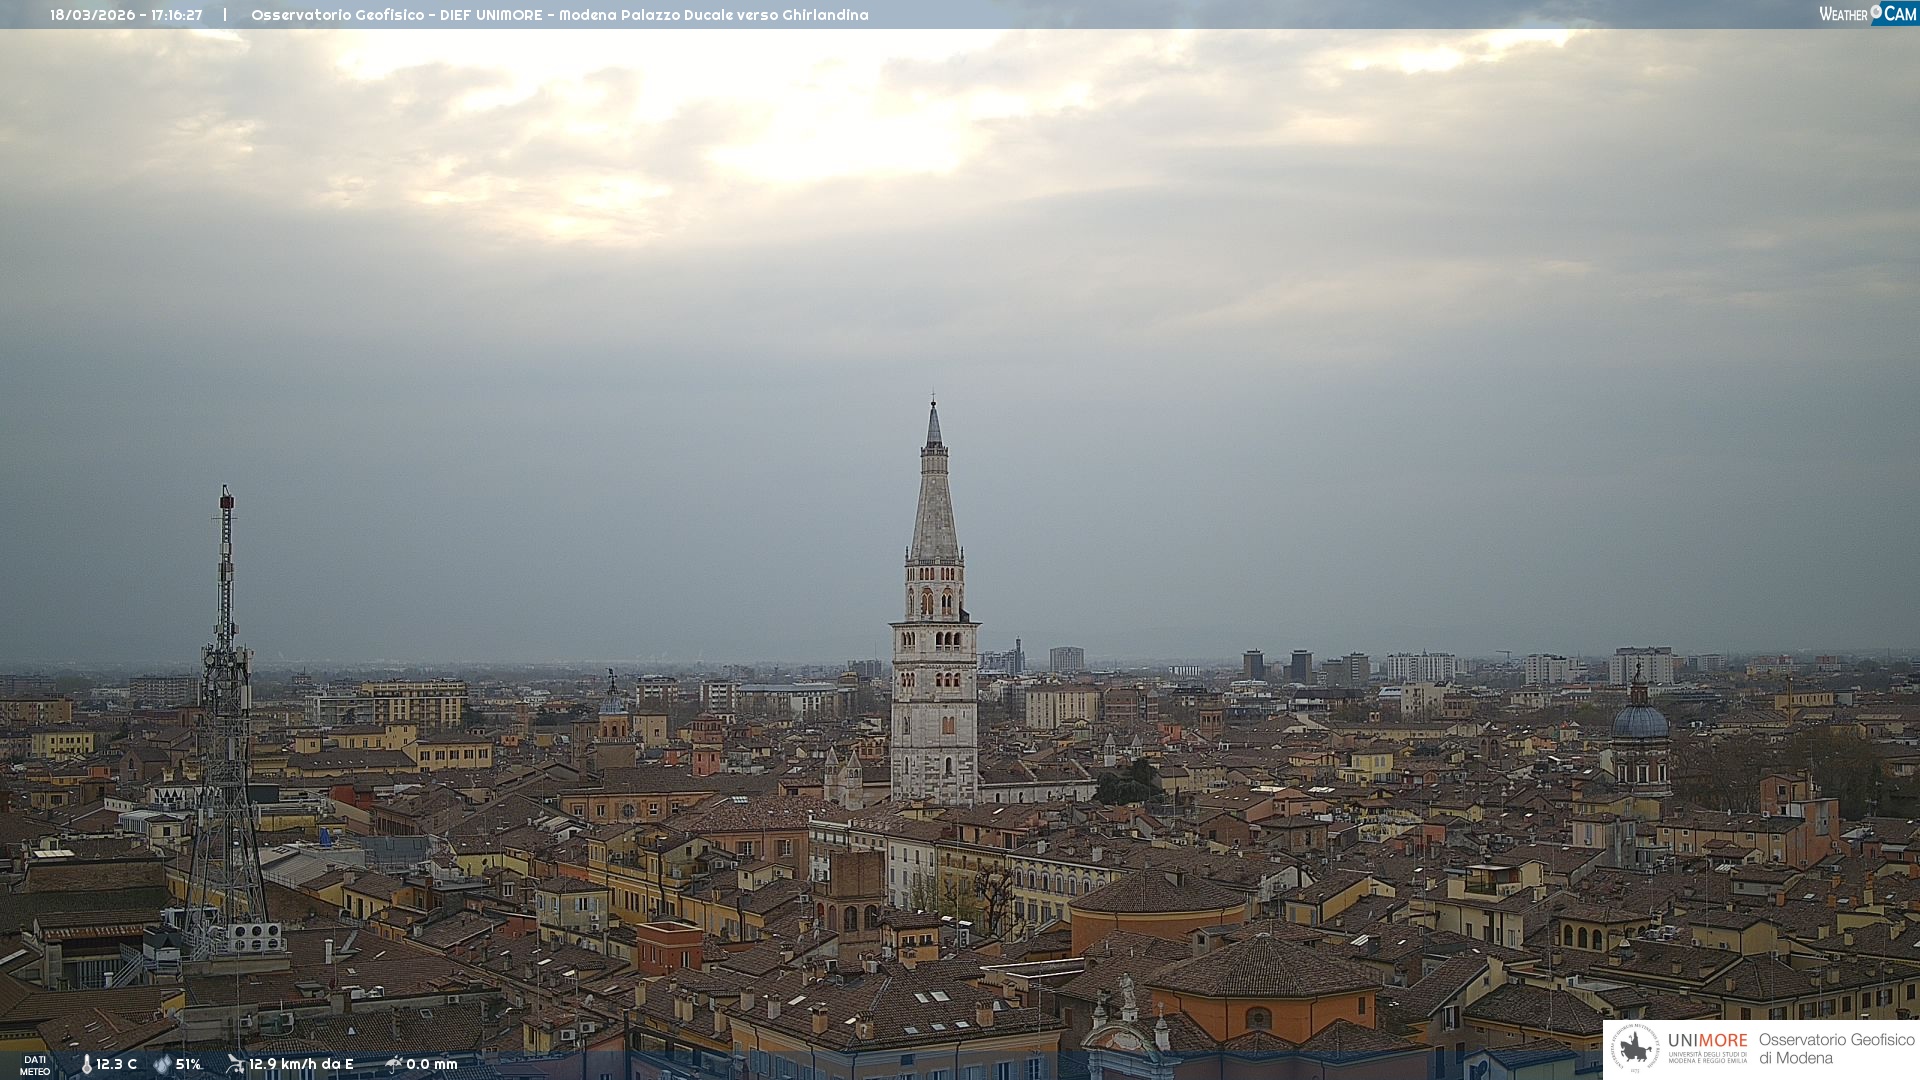Click the 17:16:27 time stamp
Image resolution: width=1920 pixels, height=1080 pixels.
pos(177,15)
